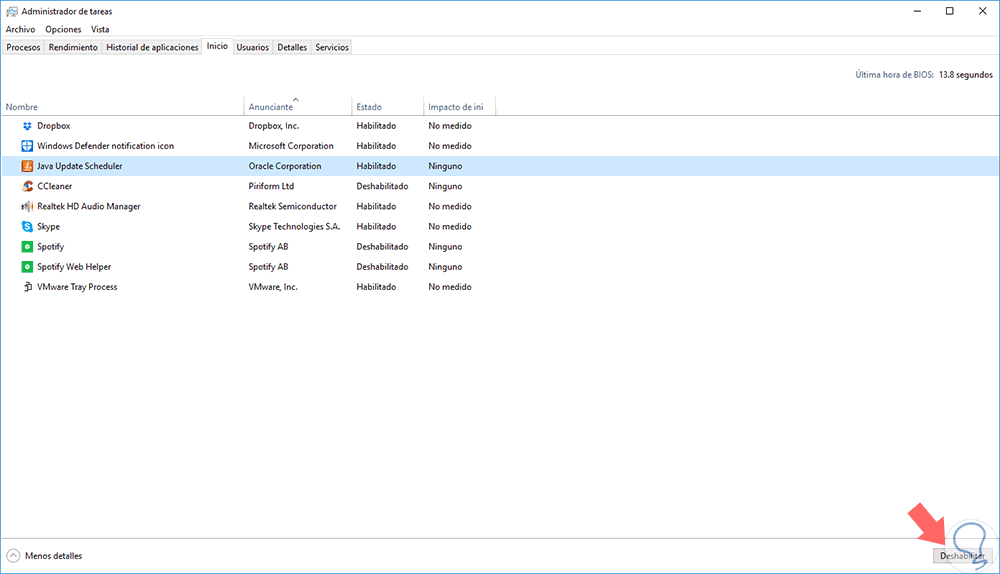
Task: Switch to the Rendimiento tab
Action: [x=73, y=47]
